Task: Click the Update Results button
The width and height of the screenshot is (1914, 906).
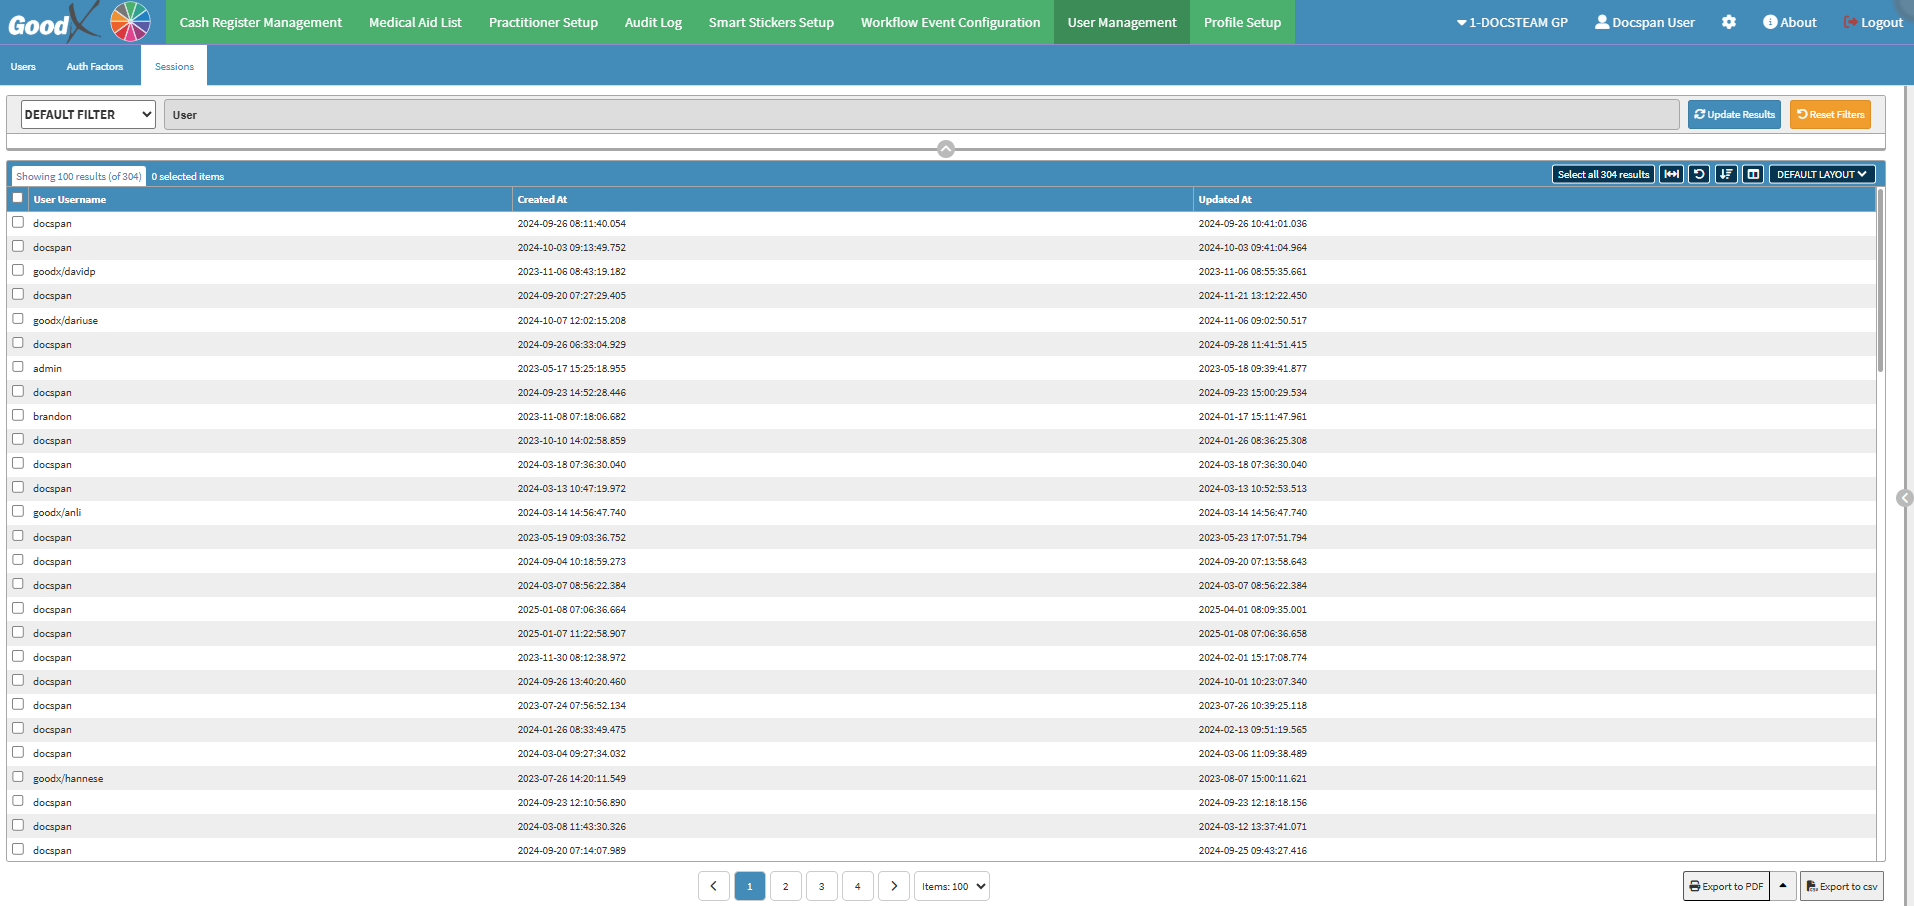Action: tap(1734, 114)
